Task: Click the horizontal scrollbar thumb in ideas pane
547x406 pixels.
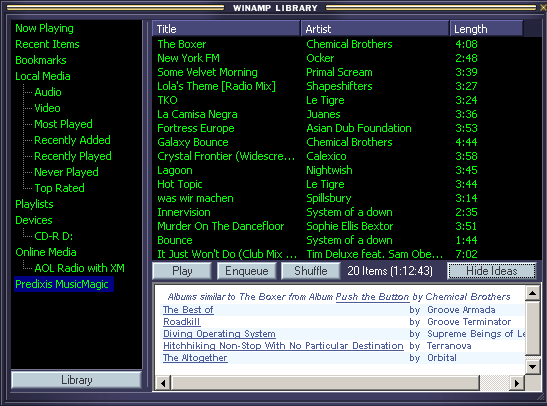Action: pyautogui.click(x=325, y=383)
